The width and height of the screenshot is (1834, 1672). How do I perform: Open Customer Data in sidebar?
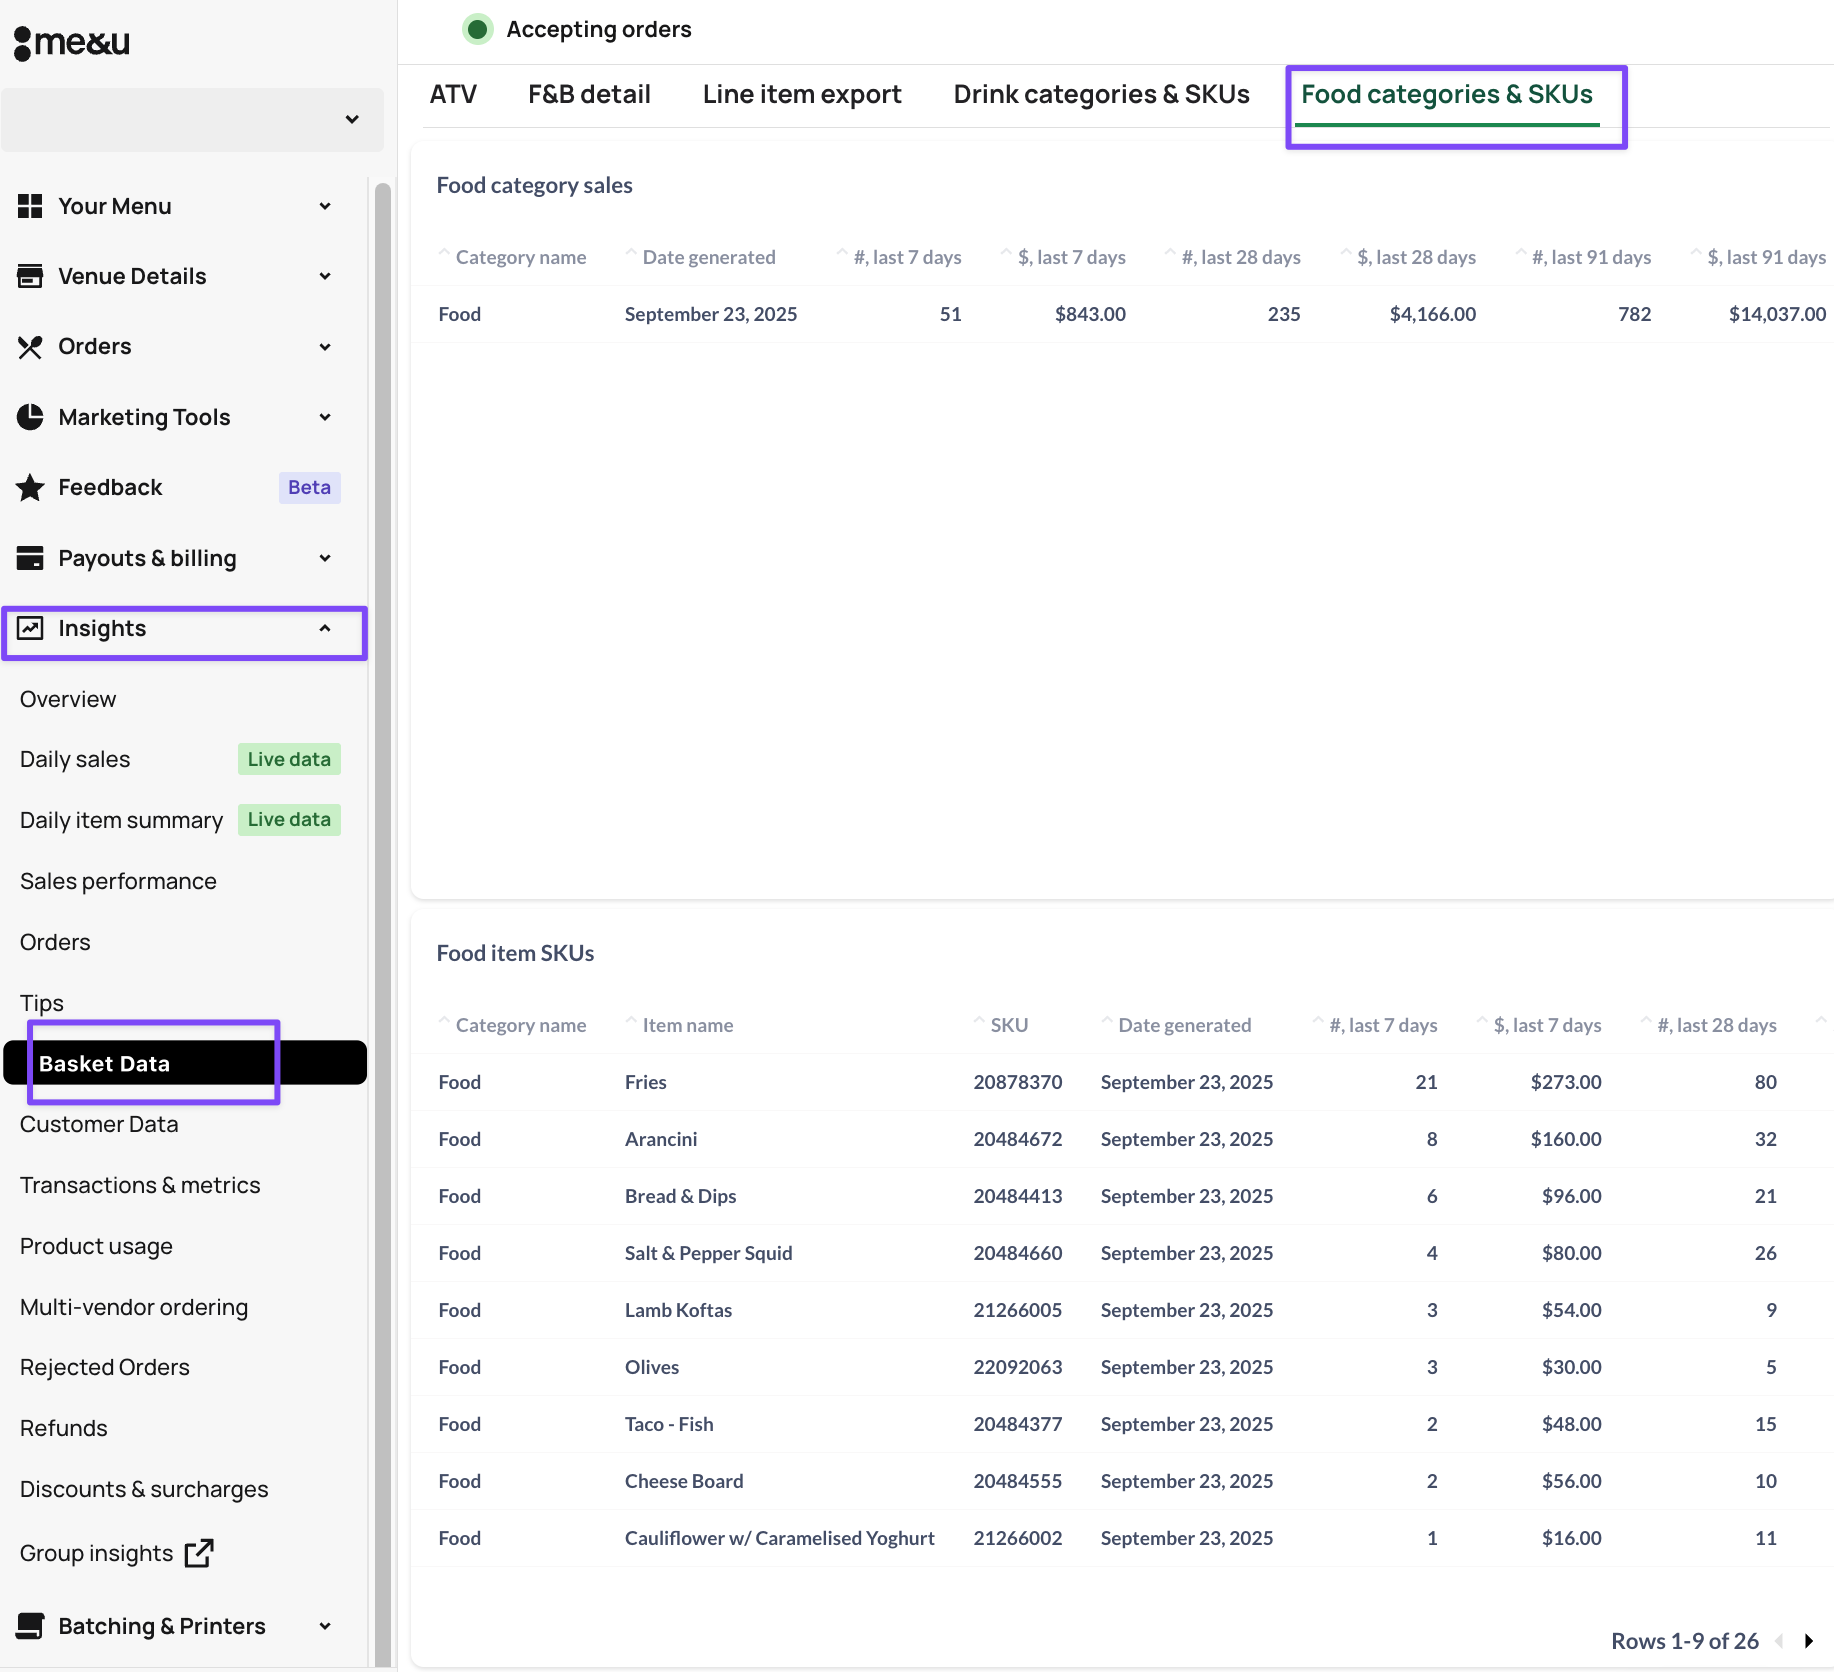coord(99,1124)
